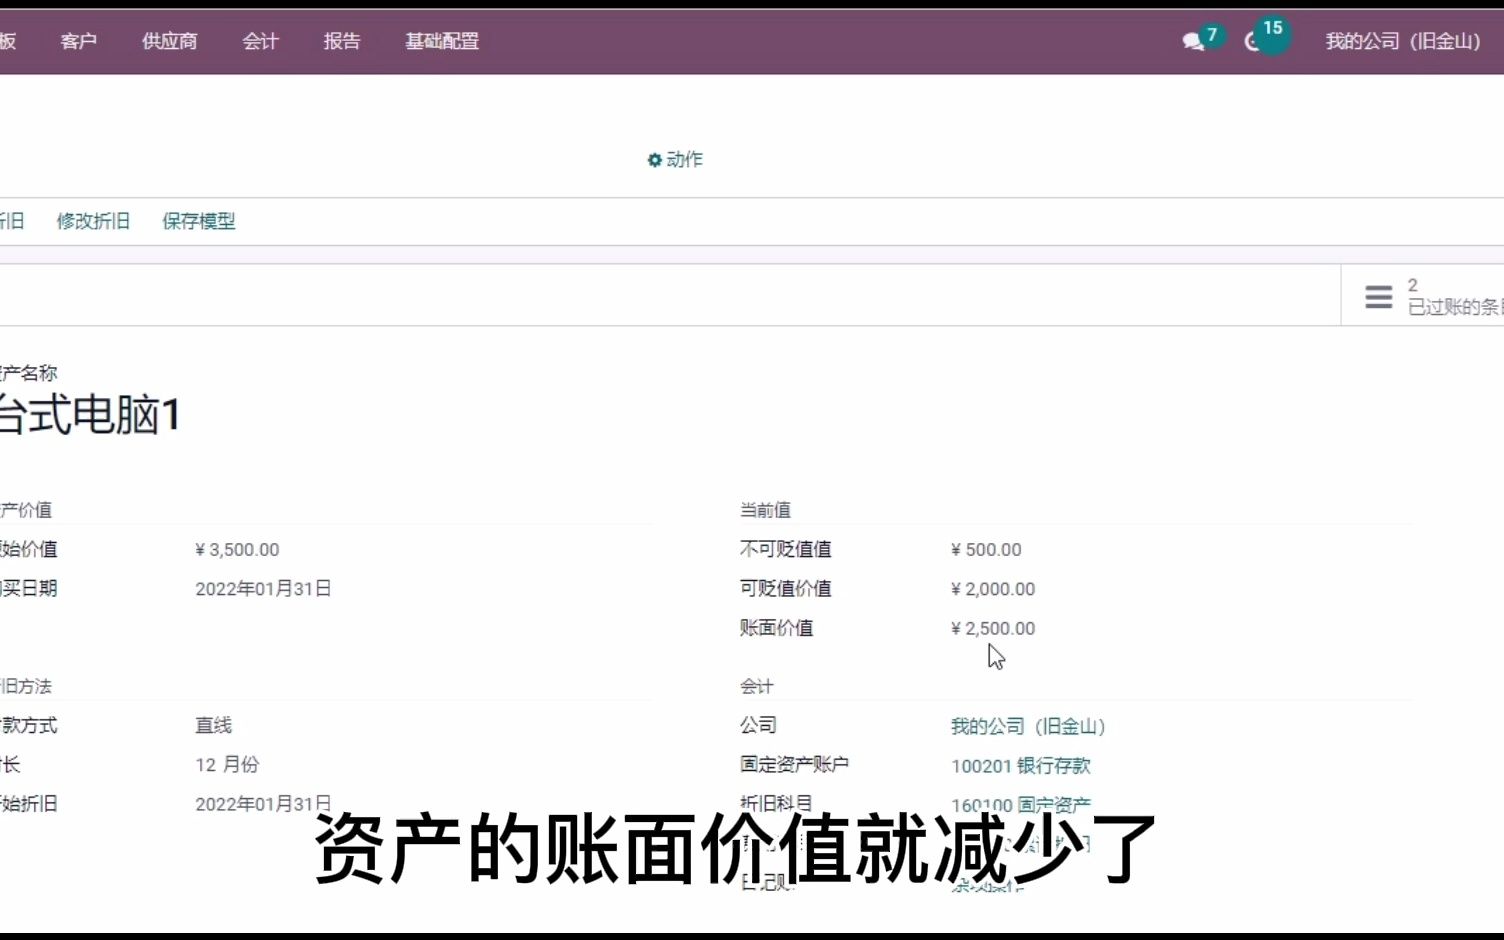1504x940 pixels.
Task: Click the 可贬值价值 label
Action: pos(785,588)
